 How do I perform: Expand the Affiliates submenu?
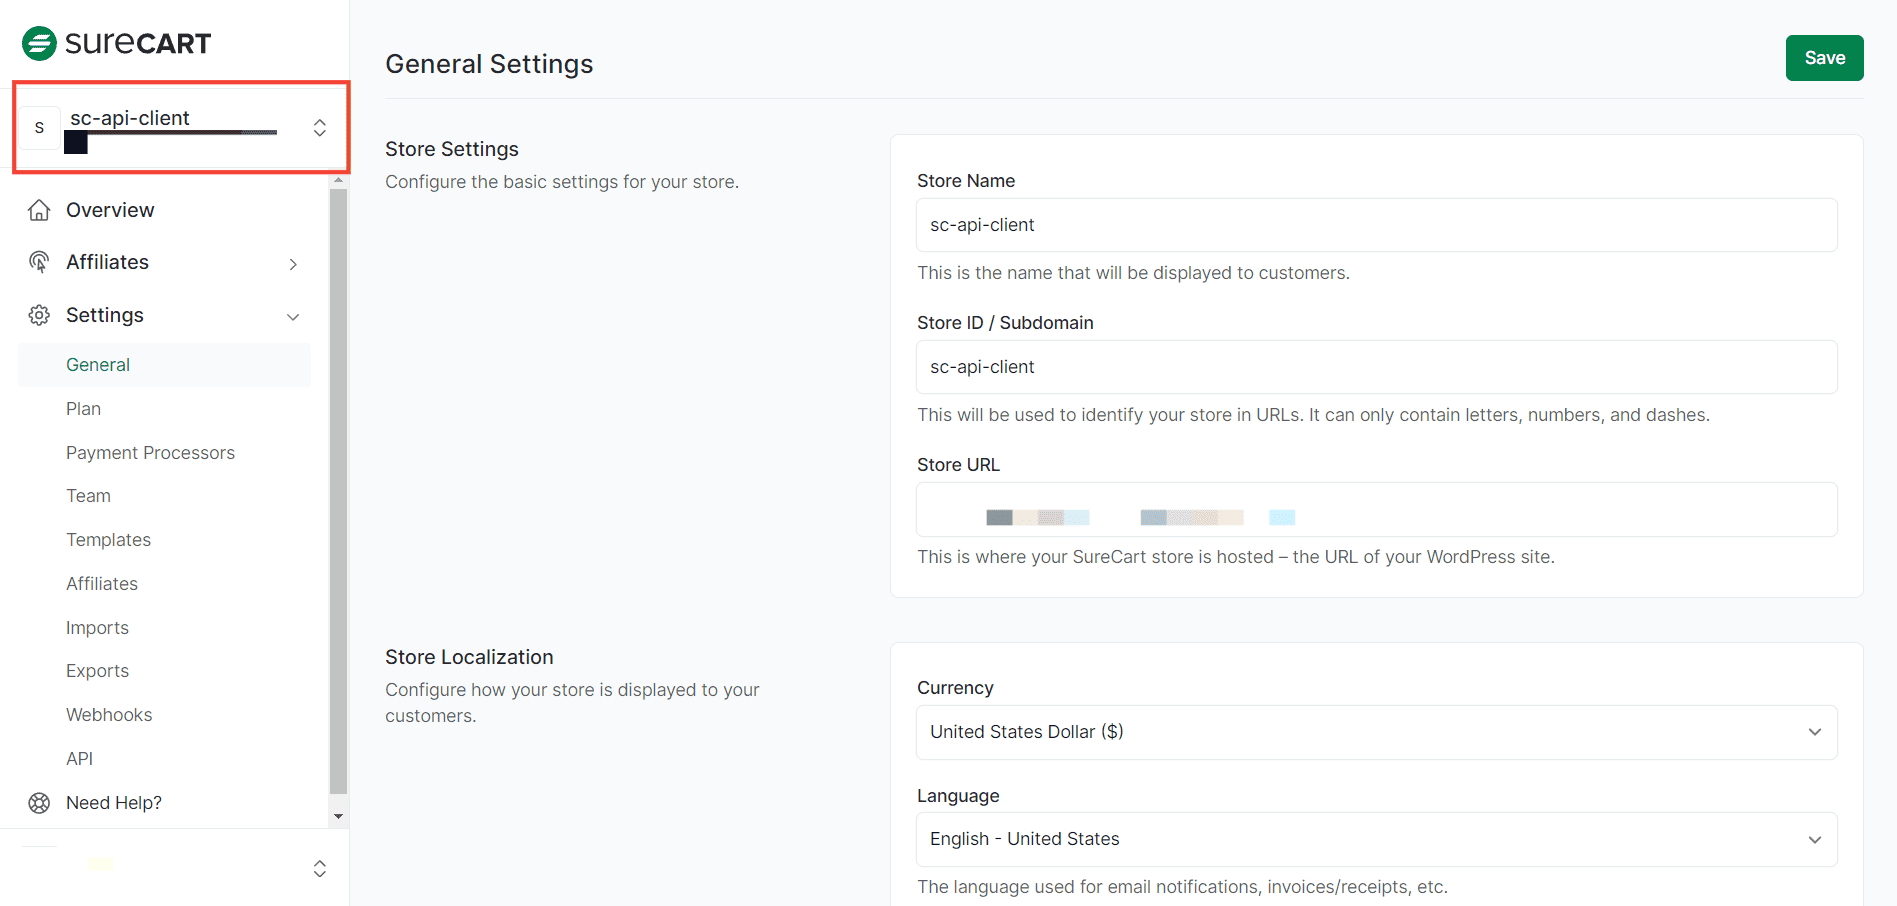pos(293,263)
